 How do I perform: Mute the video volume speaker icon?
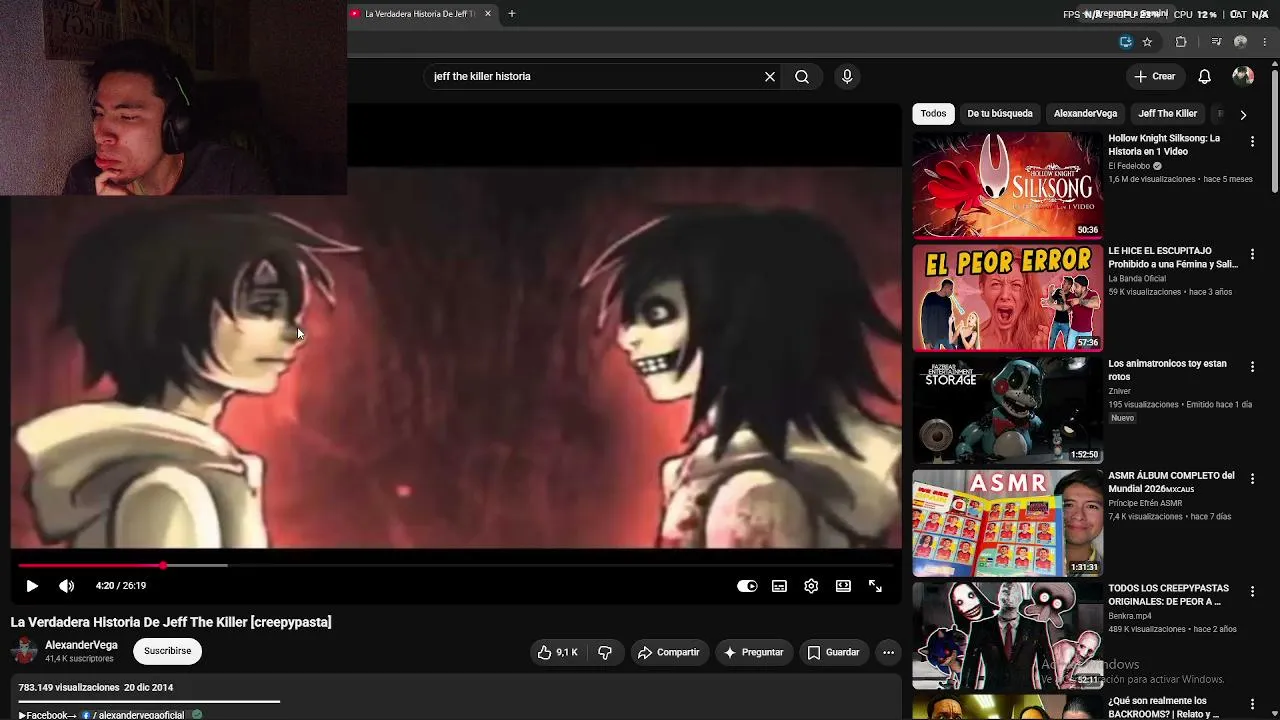point(66,586)
